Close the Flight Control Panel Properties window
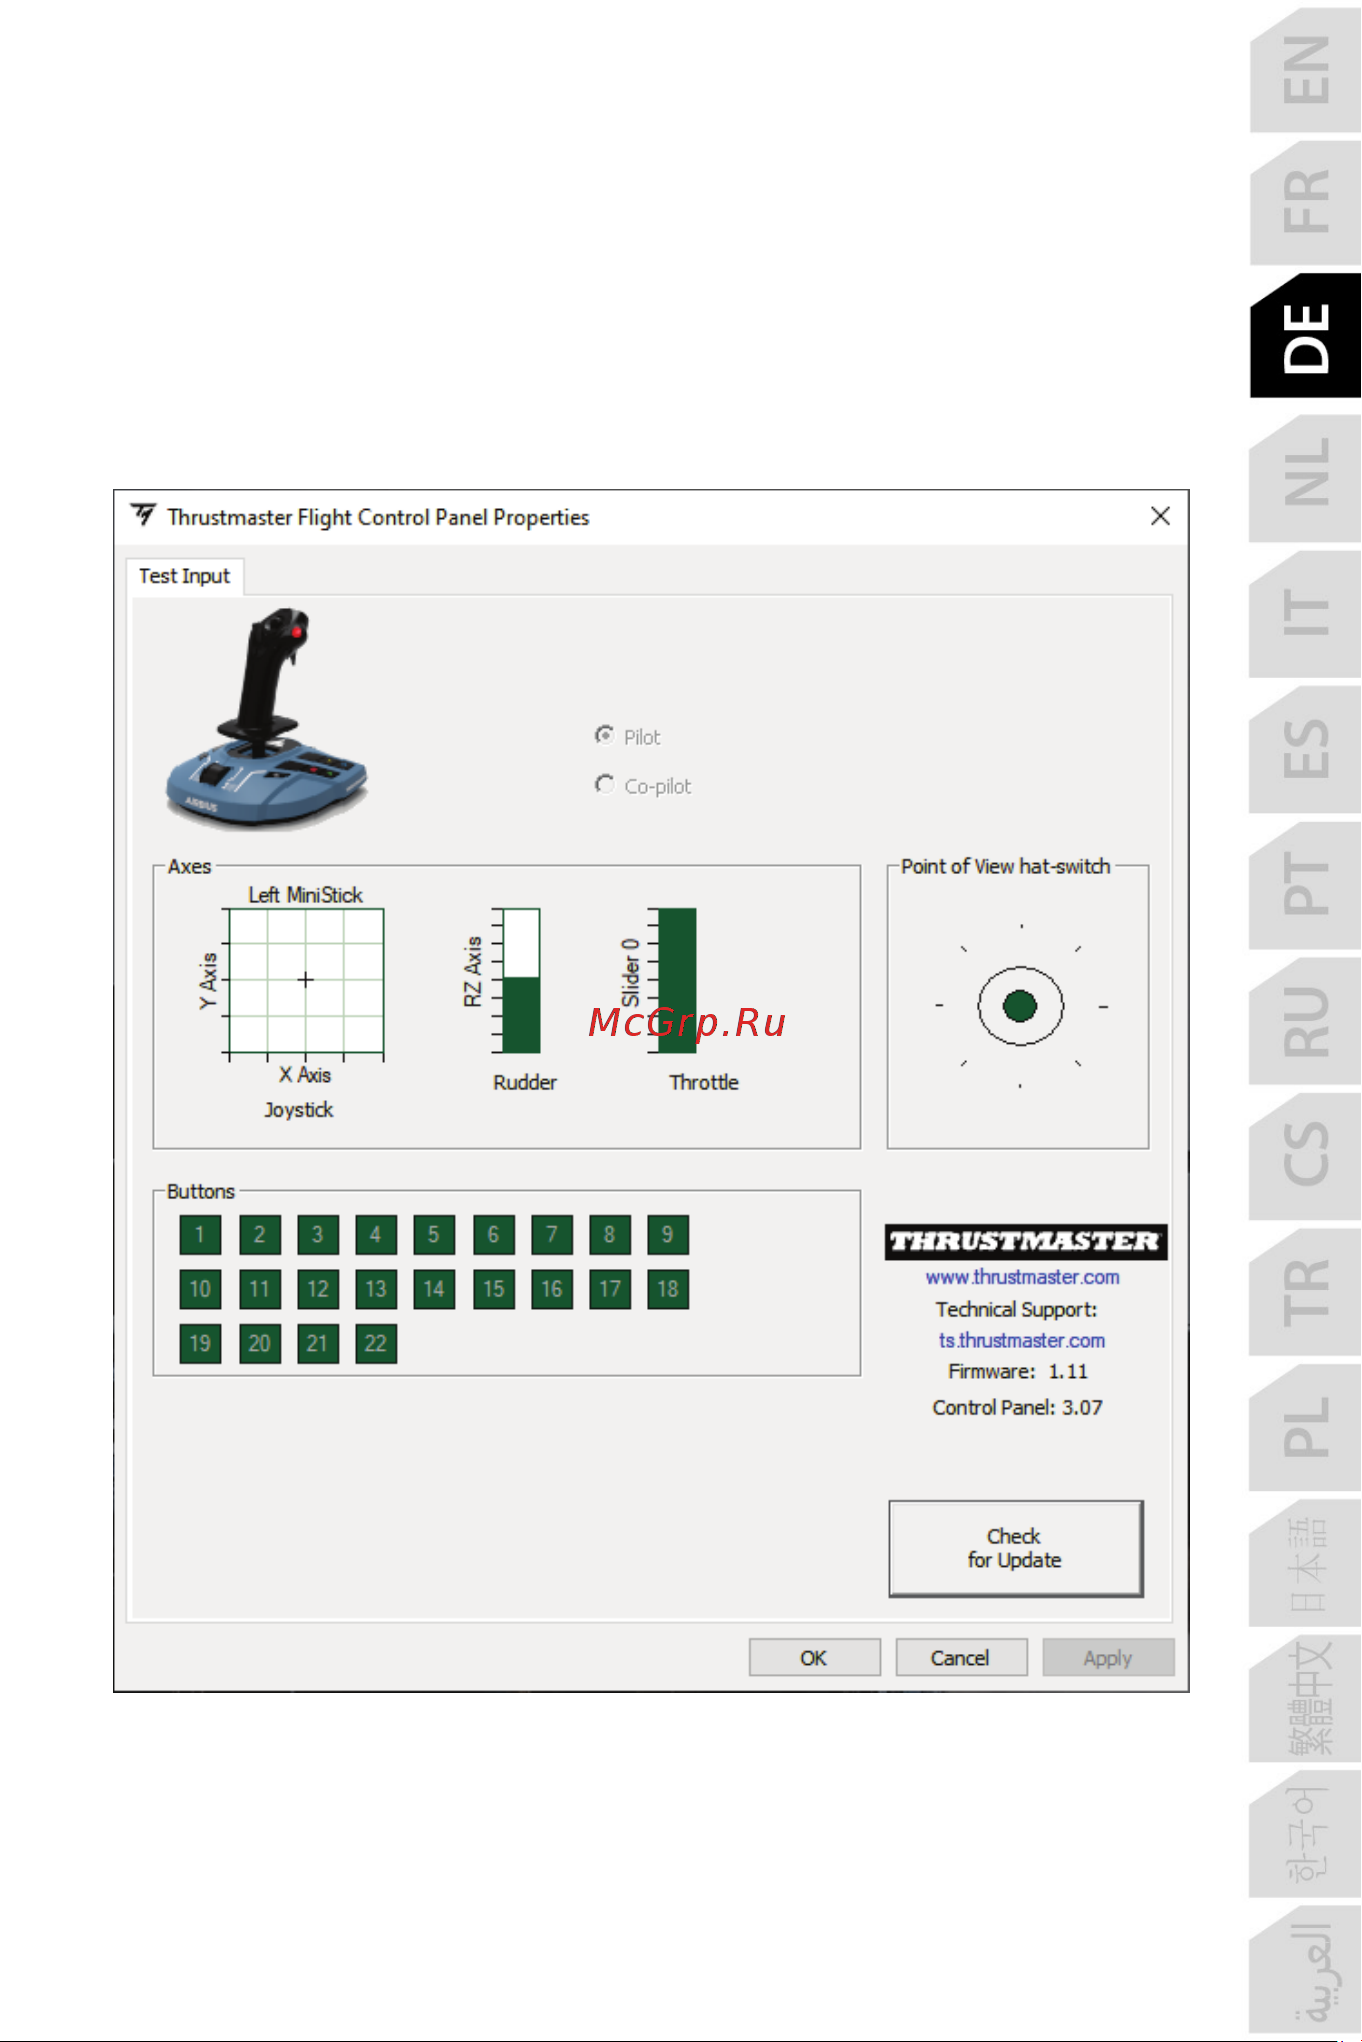Viewport: 1362px width, 2042px height. pyautogui.click(x=1160, y=516)
